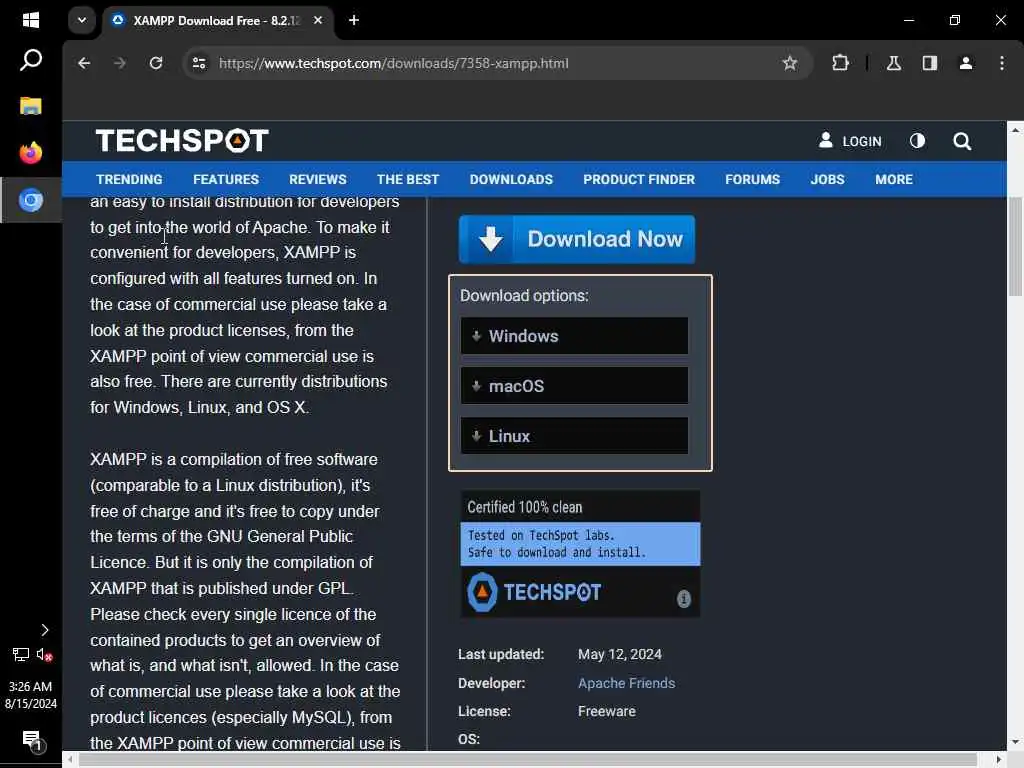Open the PRODUCT FINDER menu item
Image resolution: width=1024 pixels, height=768 pixels.
coord(639,180)
